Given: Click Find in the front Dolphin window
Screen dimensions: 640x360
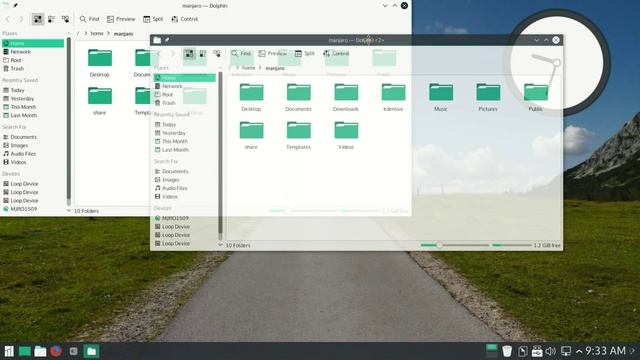Looking at the screenshot, I should 241,53.
